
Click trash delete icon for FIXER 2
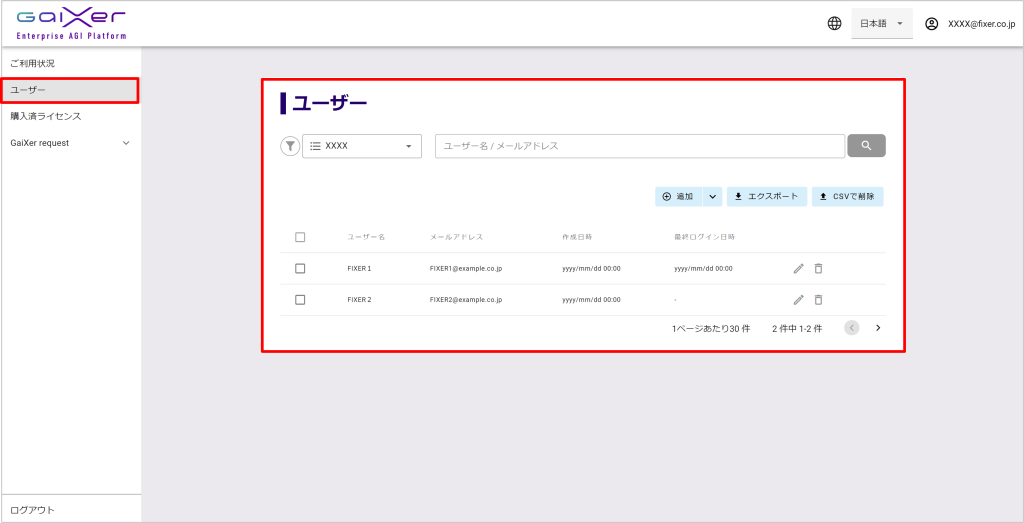coord(818,299)
